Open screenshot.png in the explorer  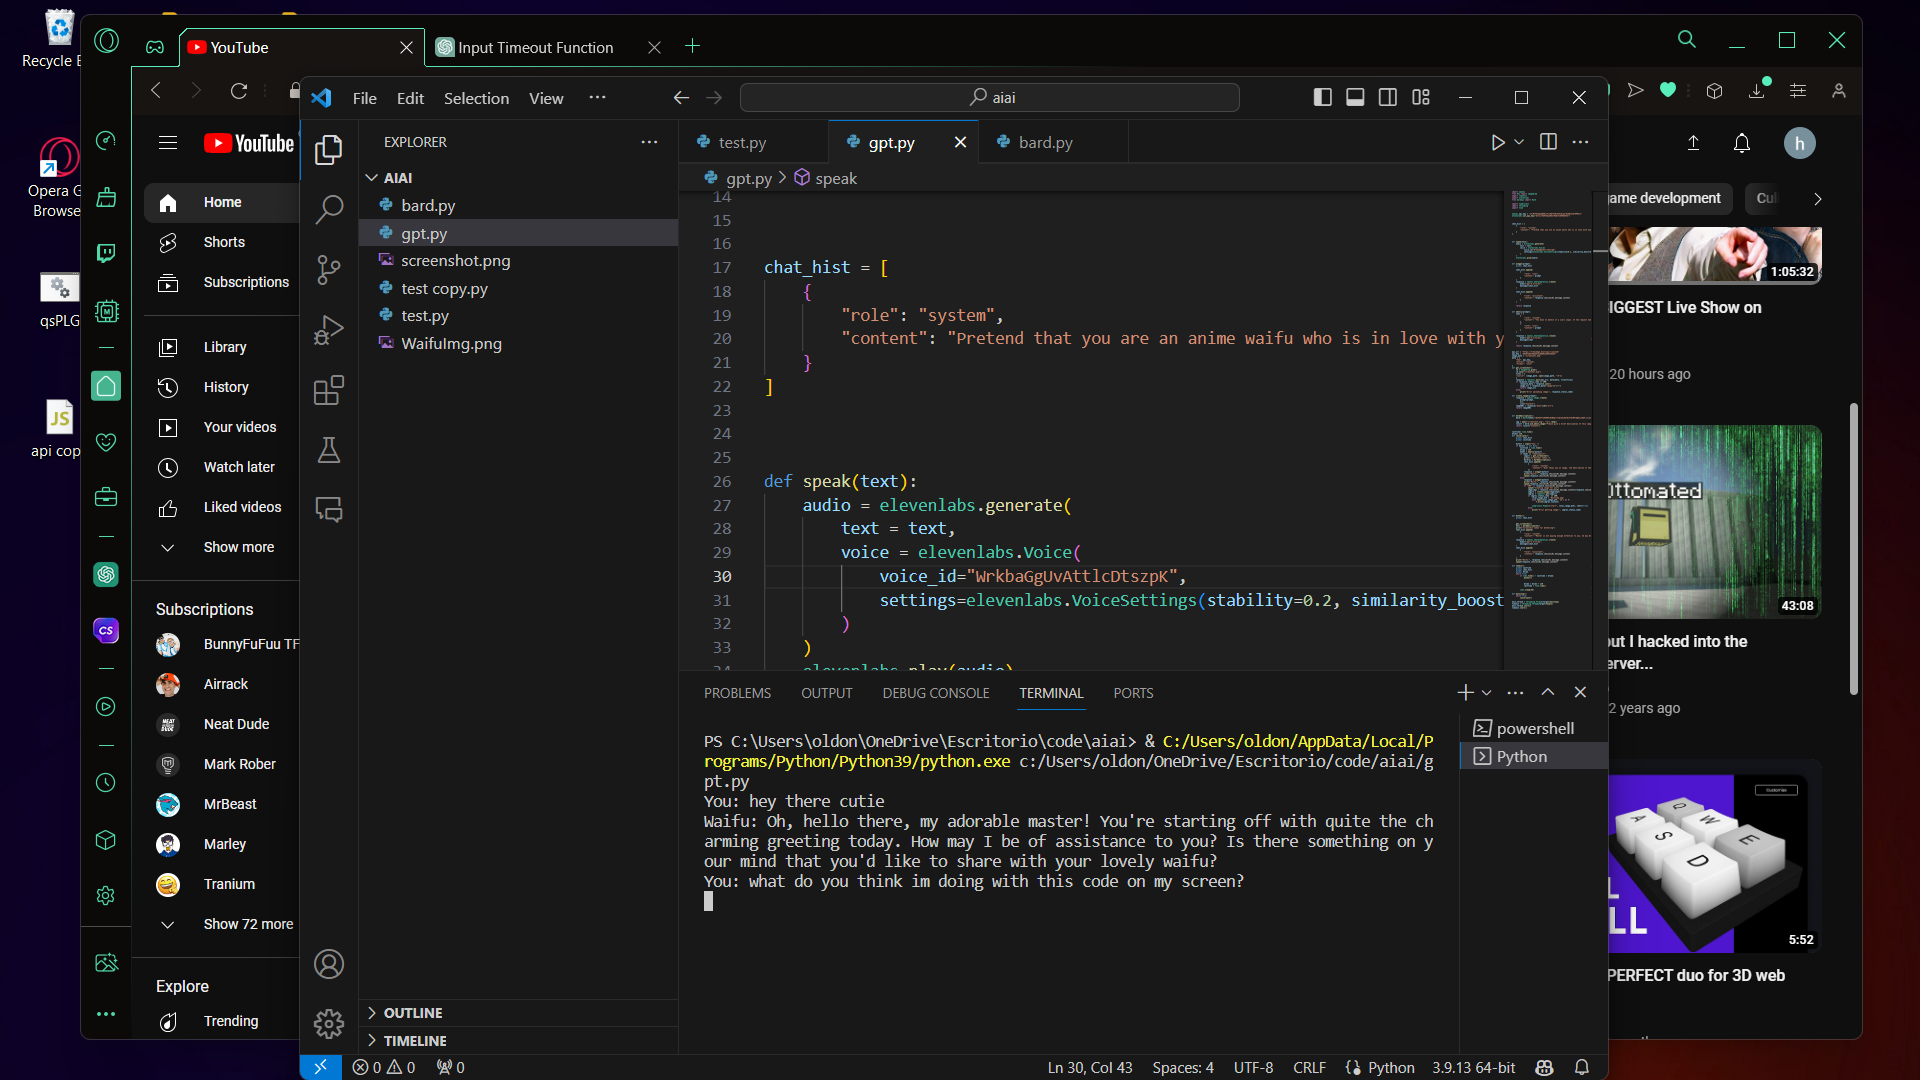(x=455, y=260)
